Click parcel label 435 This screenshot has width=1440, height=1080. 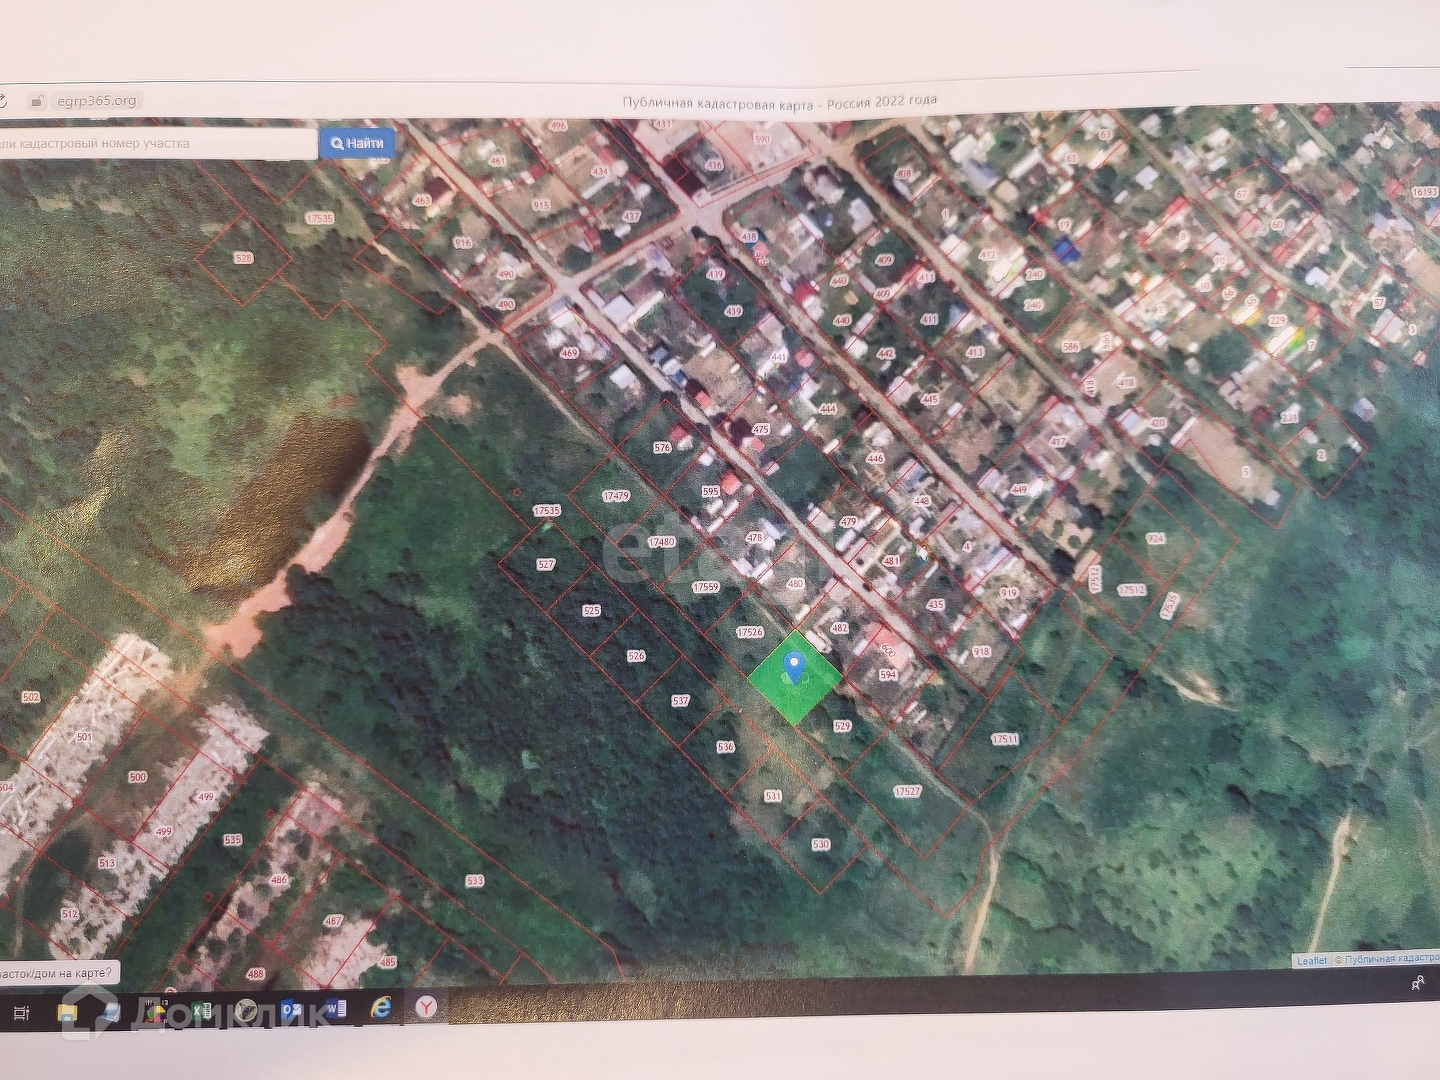[x=936, y=604]
